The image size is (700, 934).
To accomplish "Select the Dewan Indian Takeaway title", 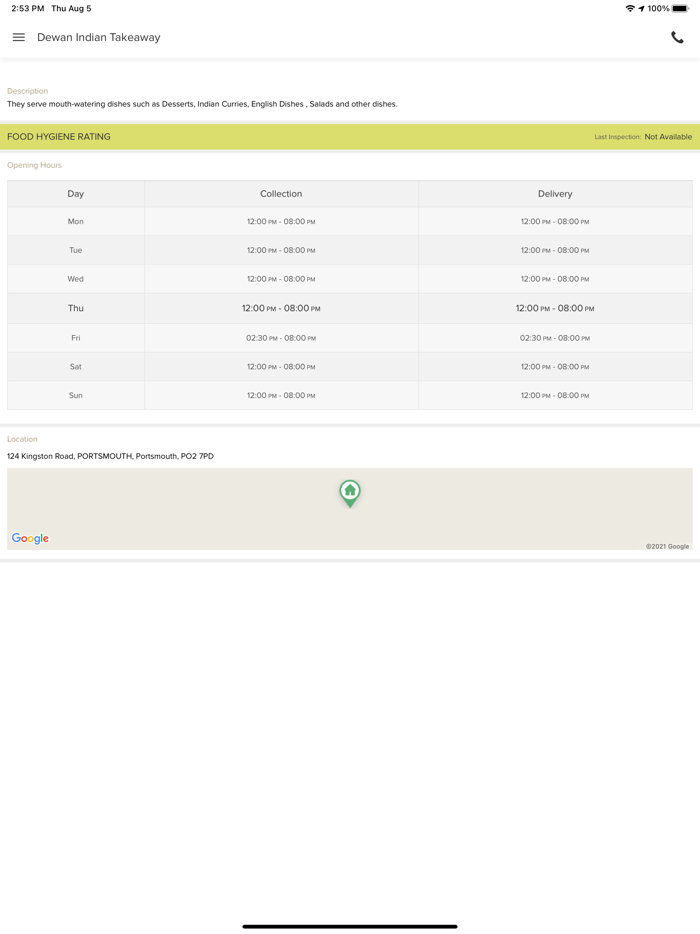I will [x=99, y=37].
